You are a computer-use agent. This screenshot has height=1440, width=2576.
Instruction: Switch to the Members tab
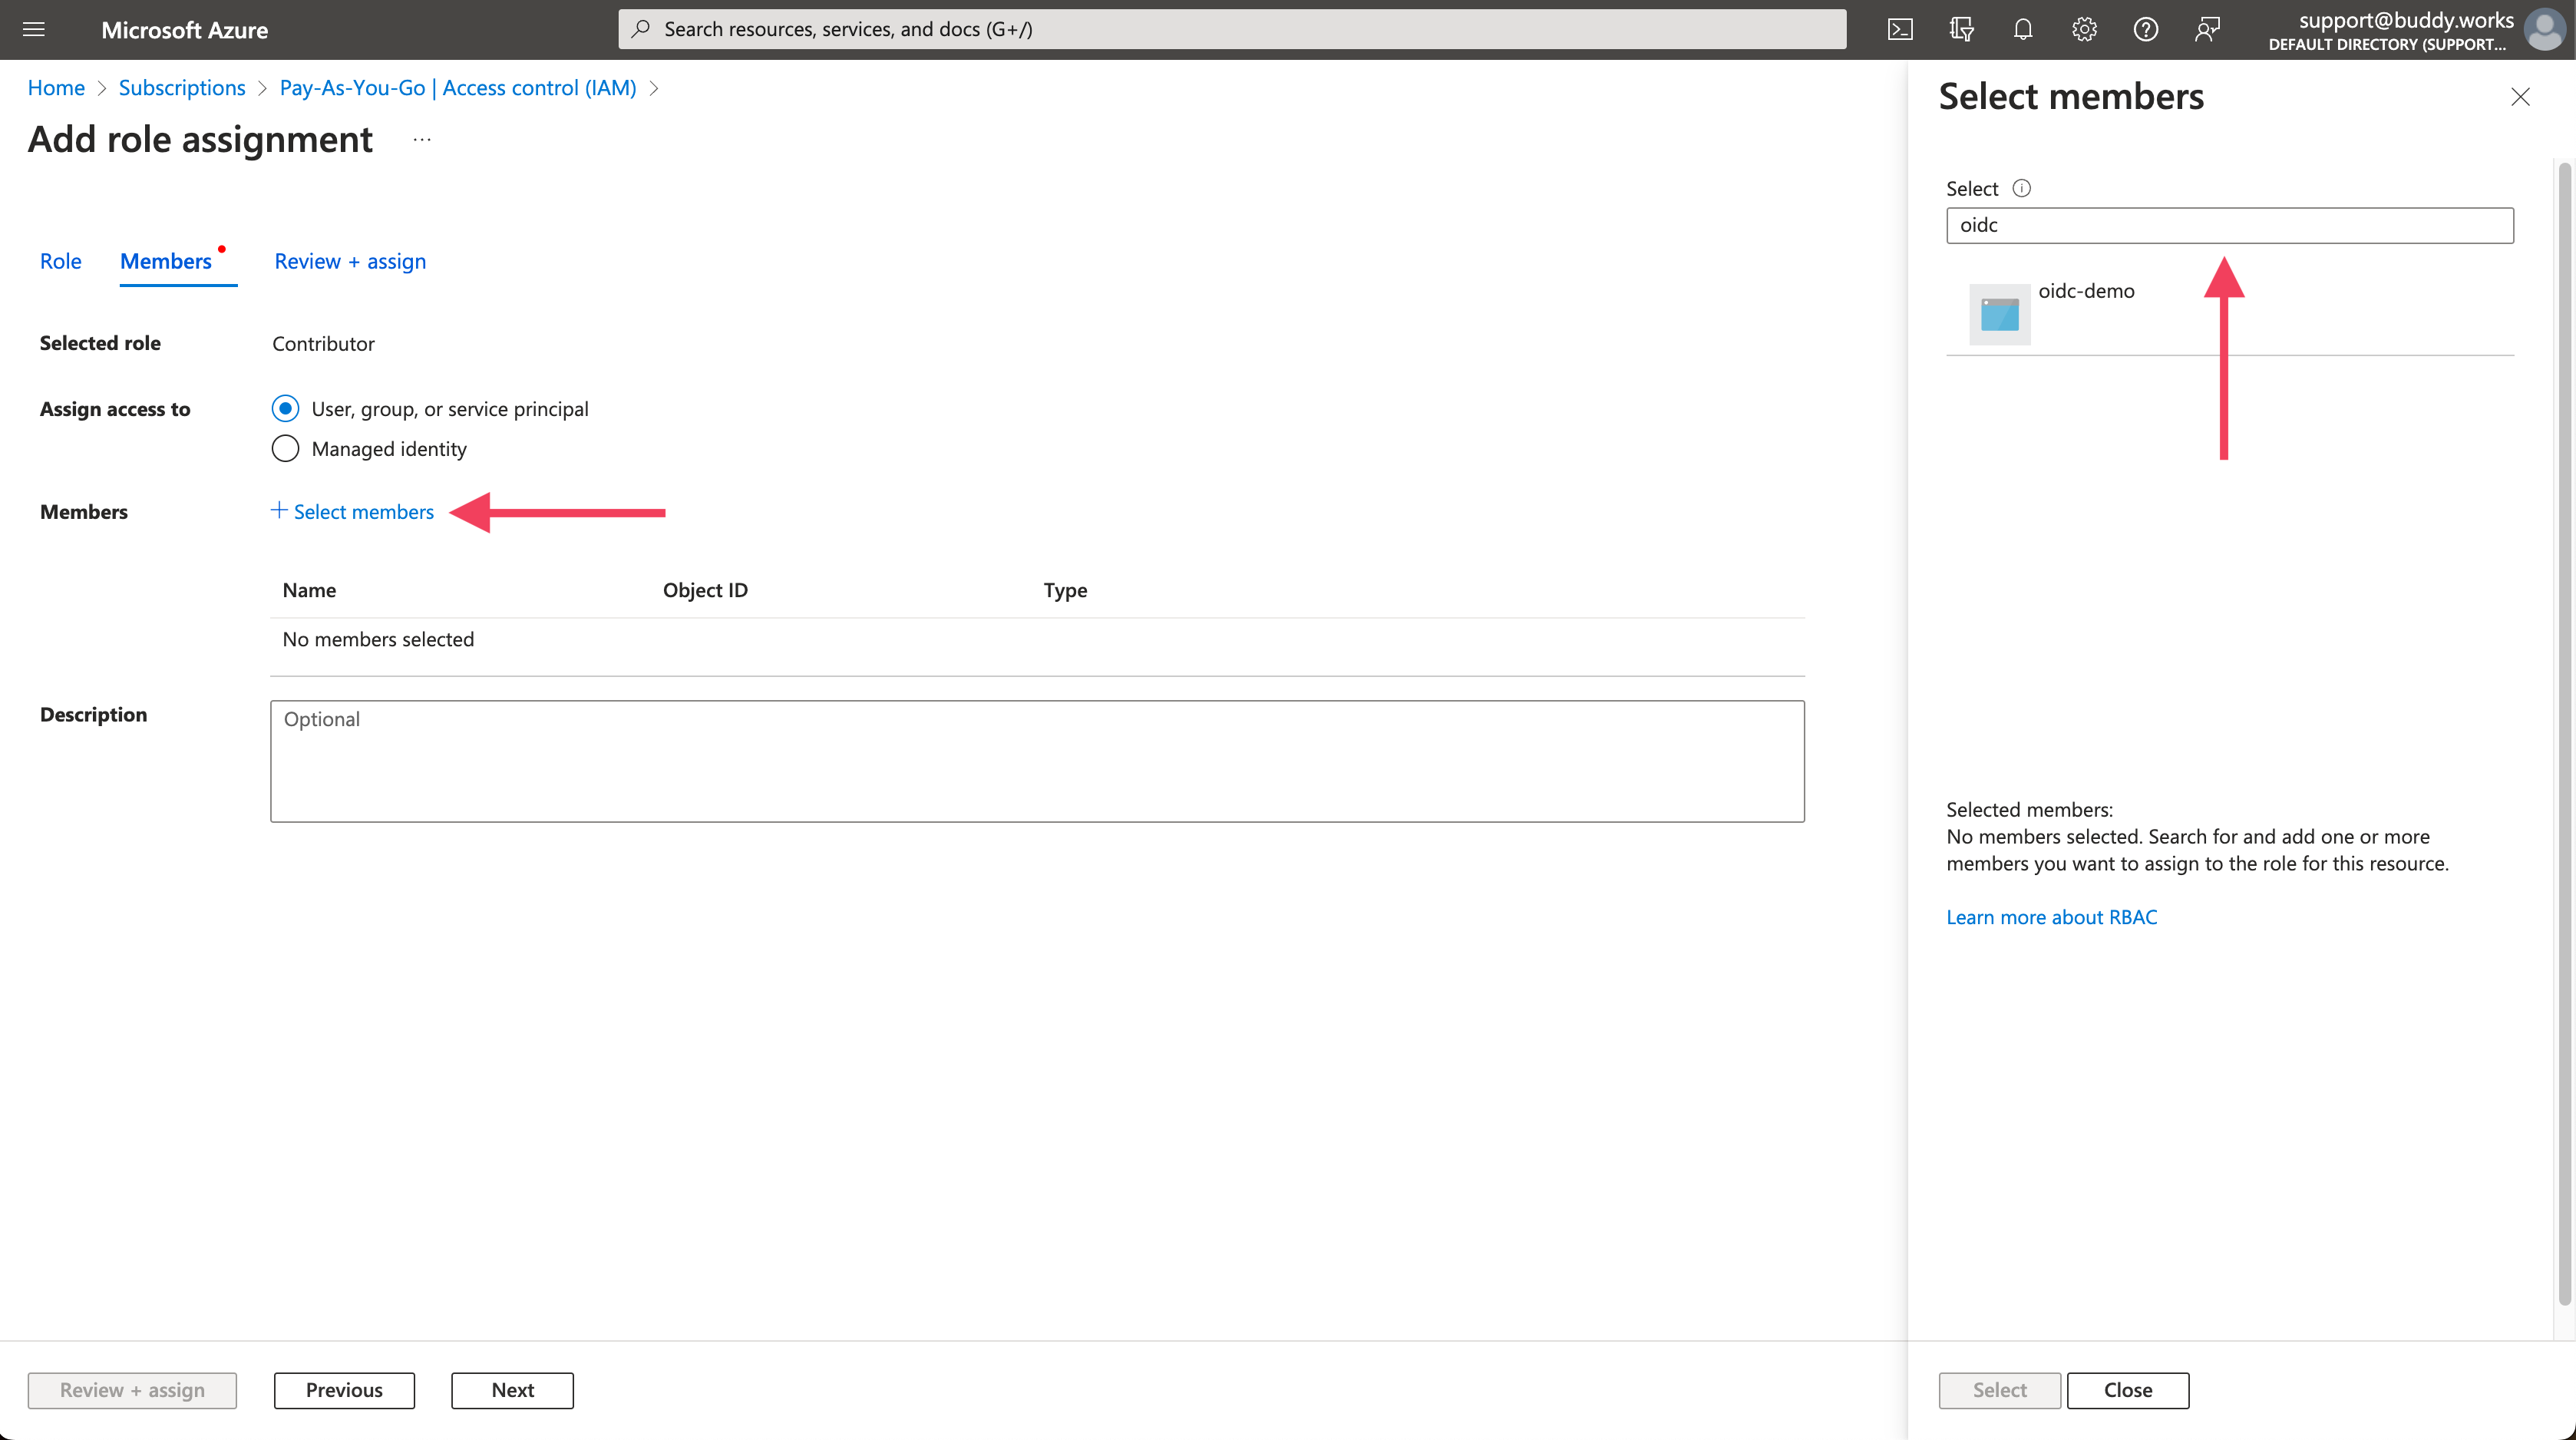tap(166, 261)
